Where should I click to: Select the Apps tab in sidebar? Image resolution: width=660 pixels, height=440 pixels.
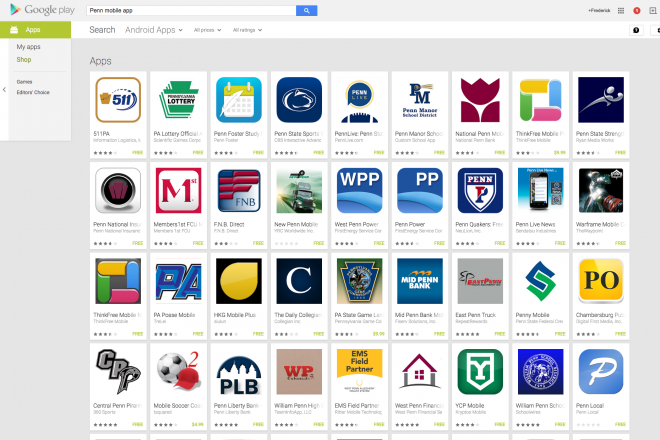point(35,30)
